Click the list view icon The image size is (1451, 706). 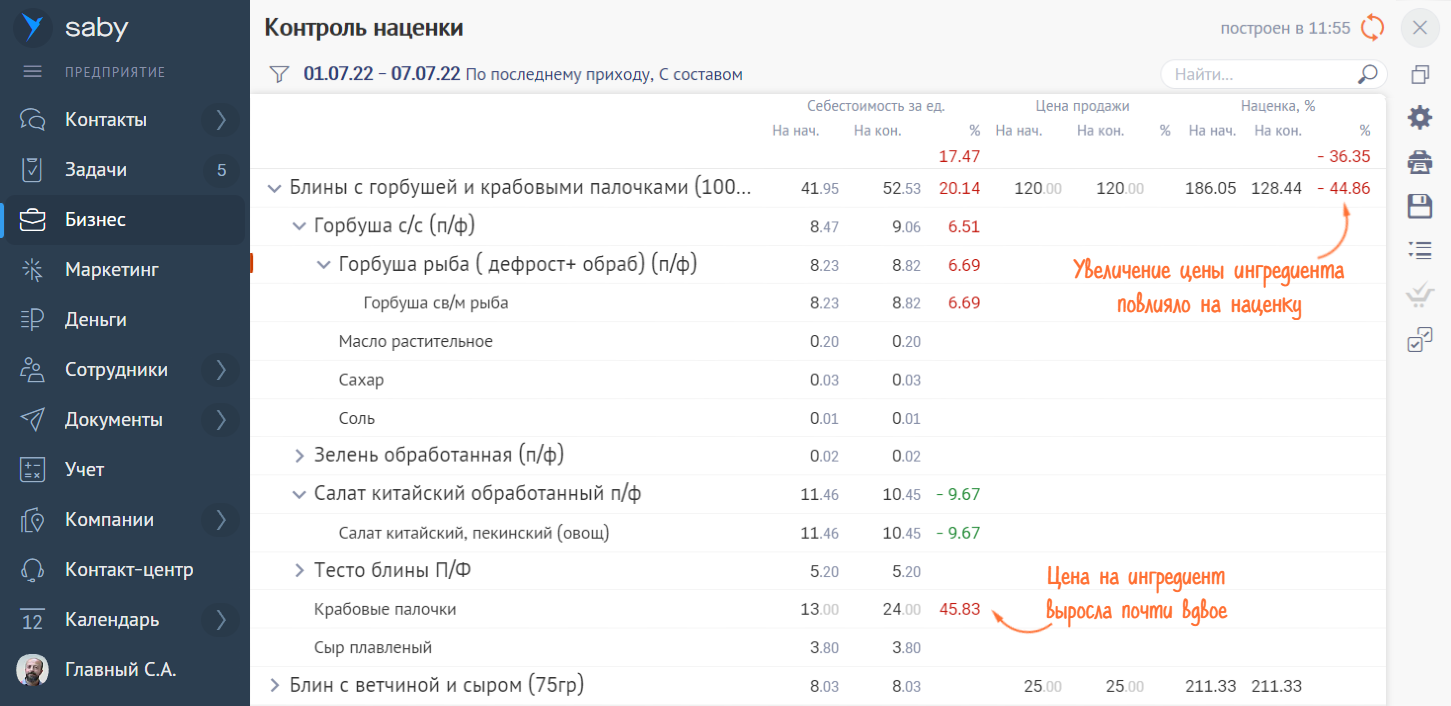click(1420, 250)
